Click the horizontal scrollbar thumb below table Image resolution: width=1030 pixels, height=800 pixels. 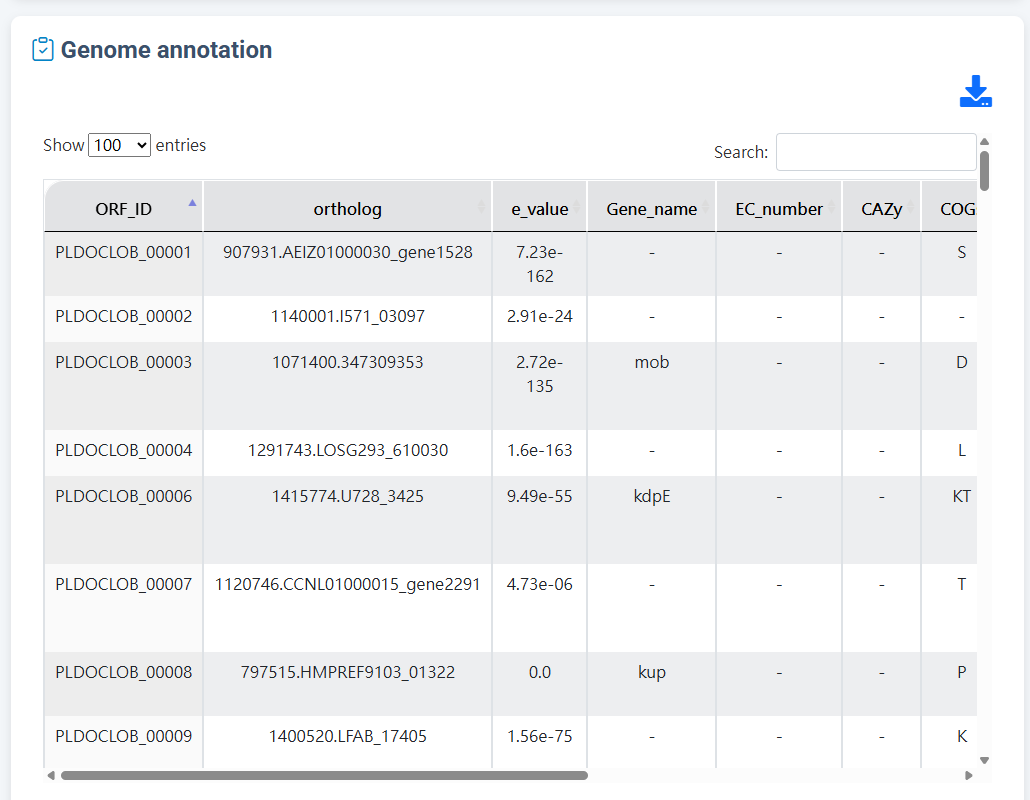pos(324,775)
